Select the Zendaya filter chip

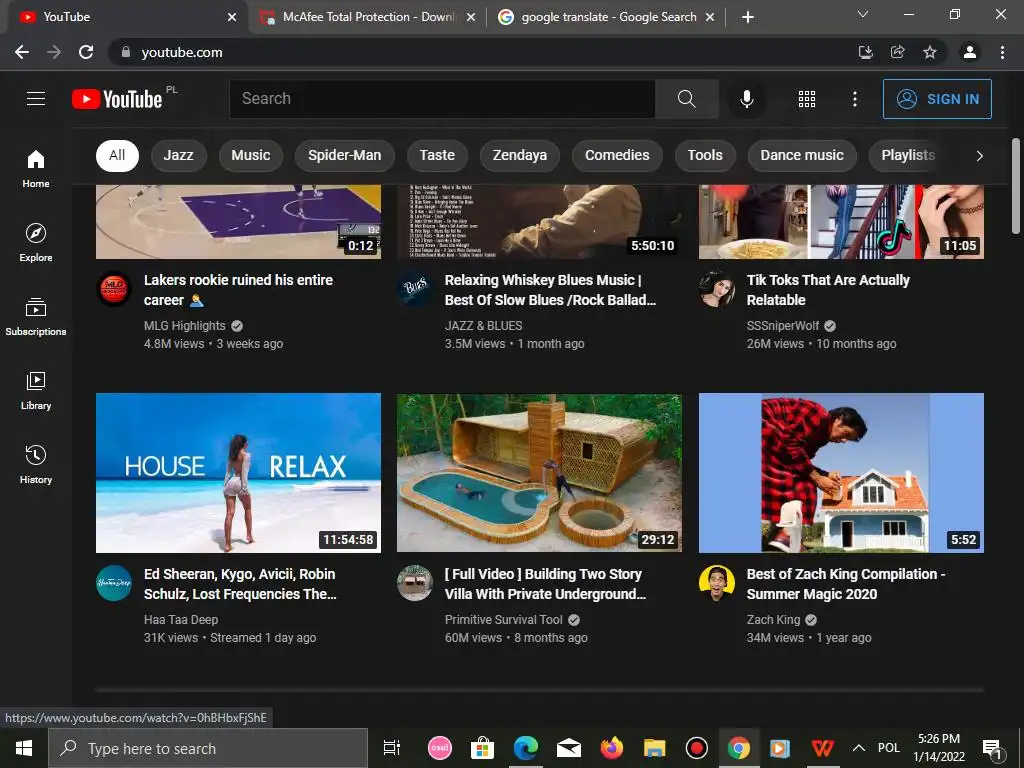(x=520, y=155)
